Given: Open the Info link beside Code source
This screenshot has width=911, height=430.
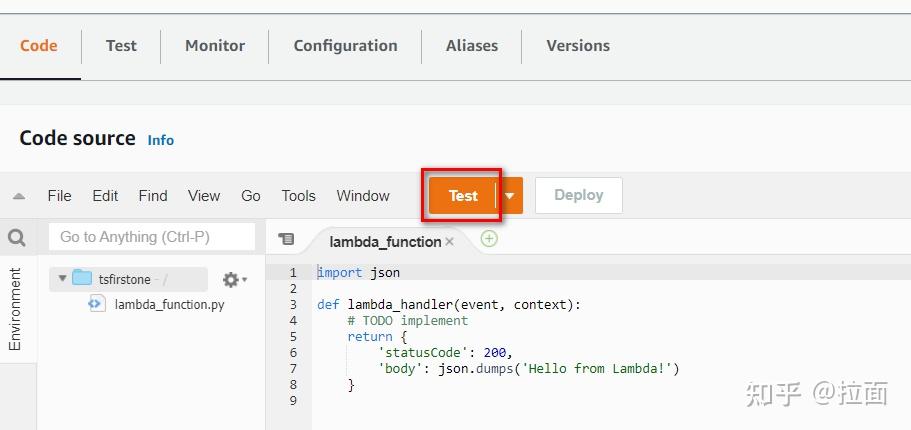Looking at the screenshot, I should [x=161, y=140].
